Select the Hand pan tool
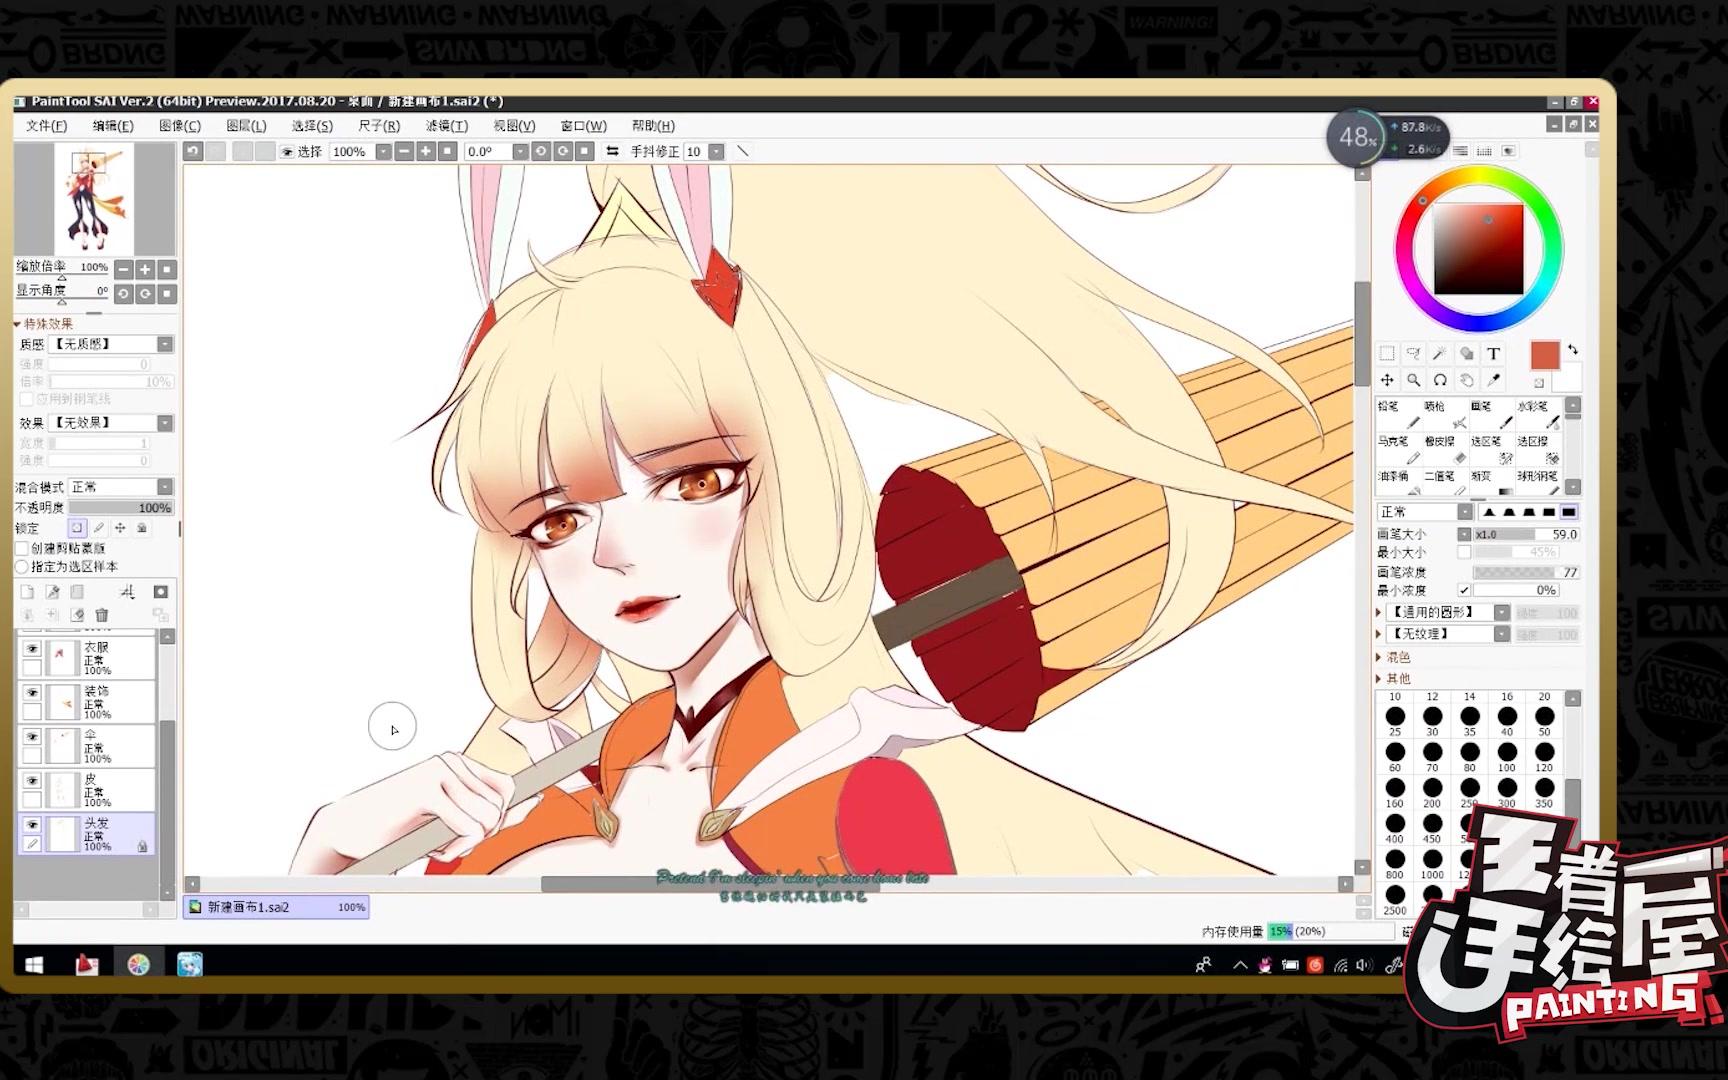This screenshot has width=1728, height=1080. [1466, 380]
